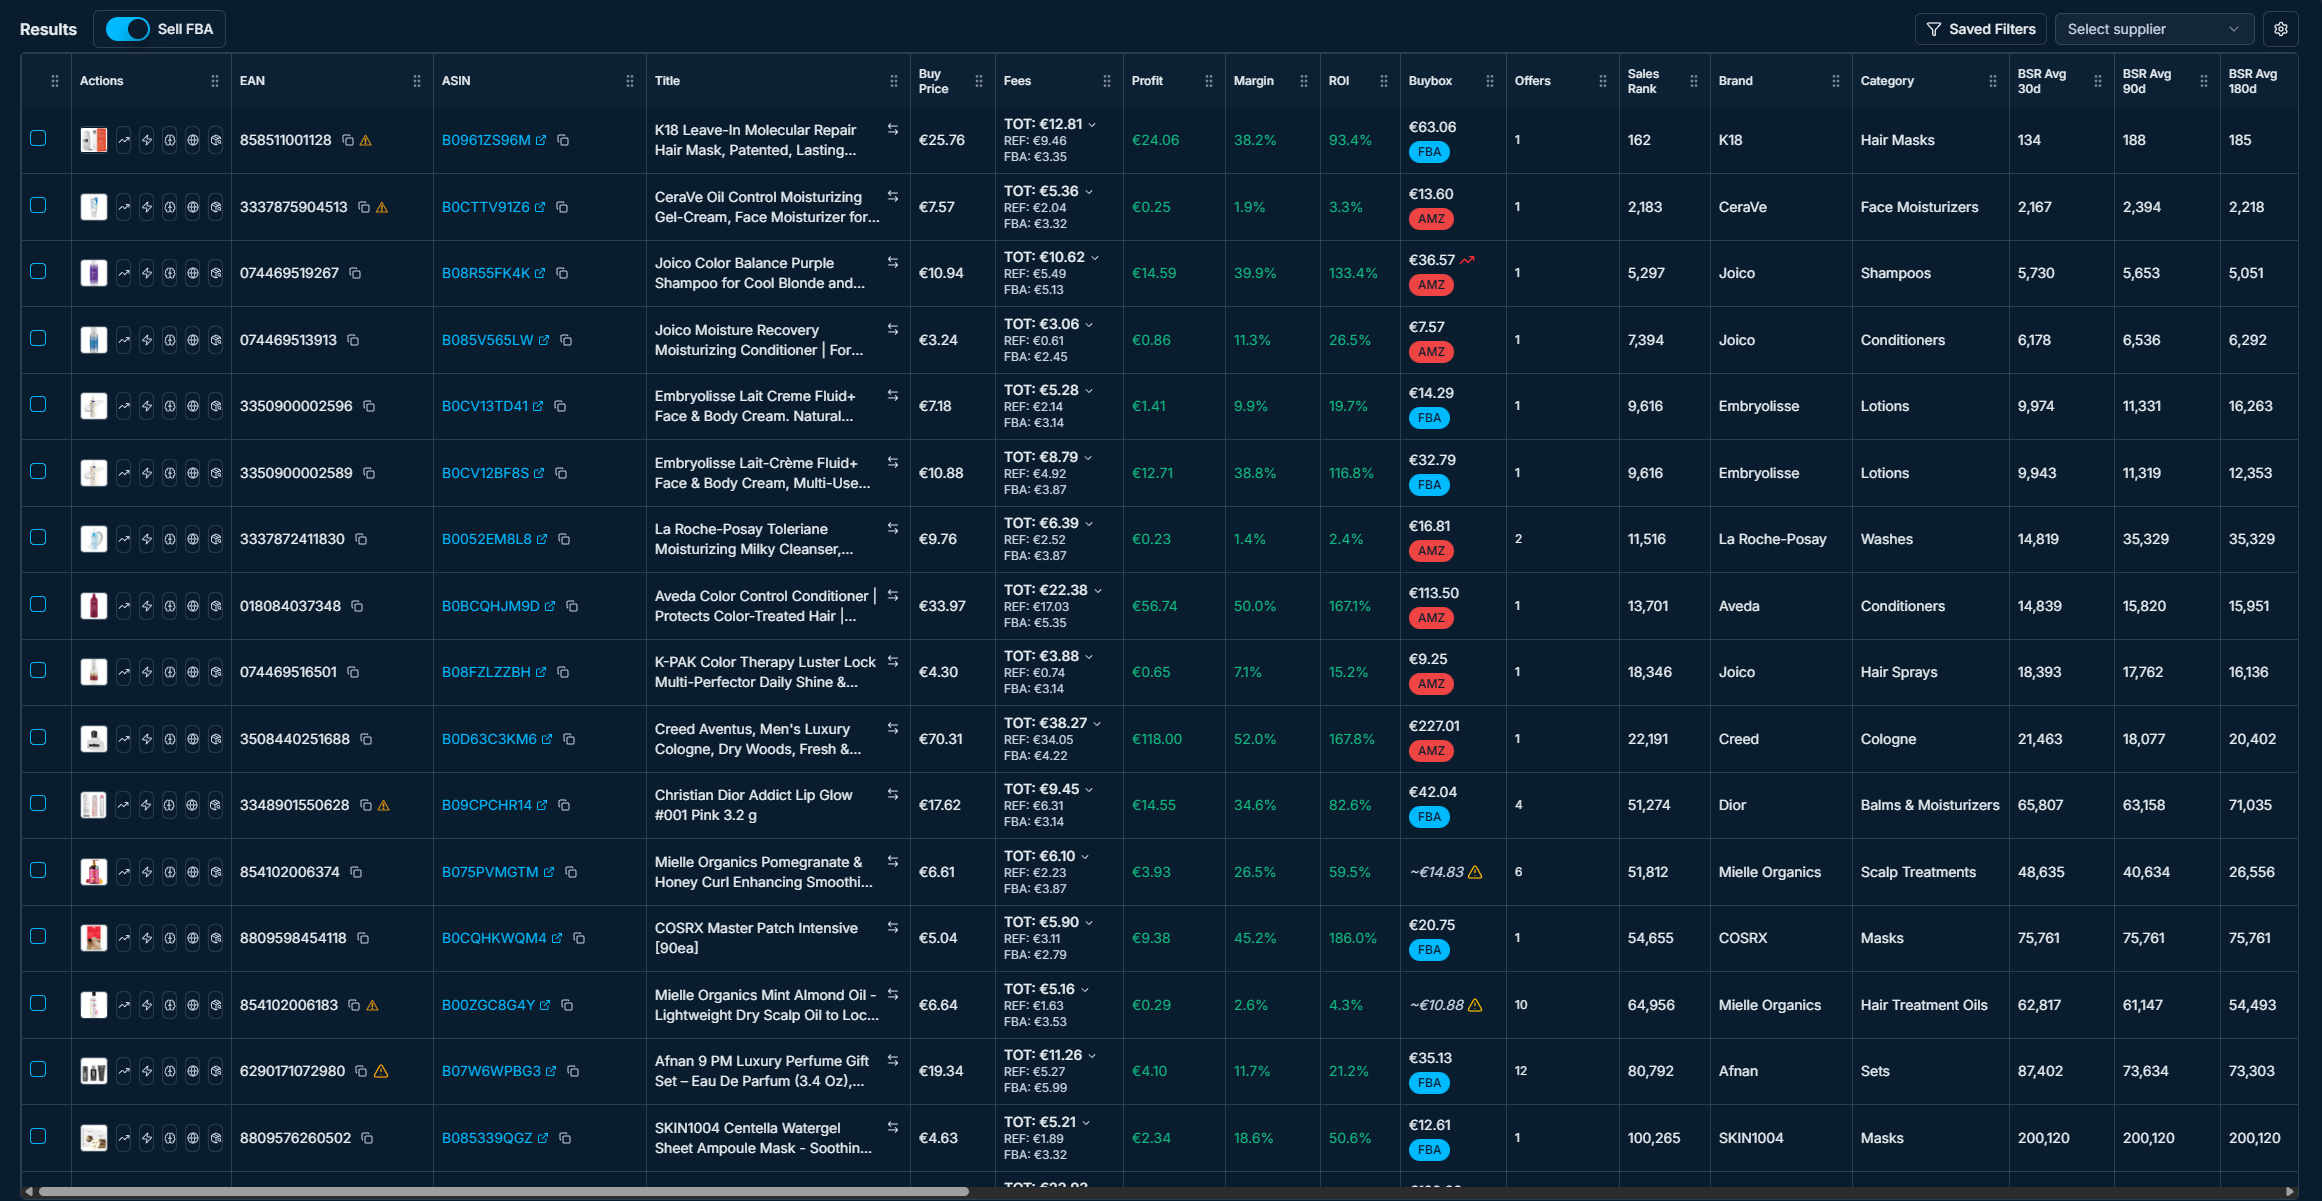Disable the Sell FBA toggle
This screenshot has width=2322, height=1201.
tap(127, 29)
